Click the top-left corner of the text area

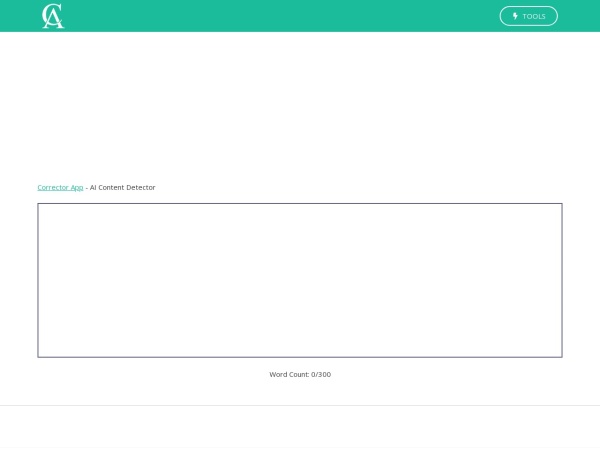(x=41, y=207)
